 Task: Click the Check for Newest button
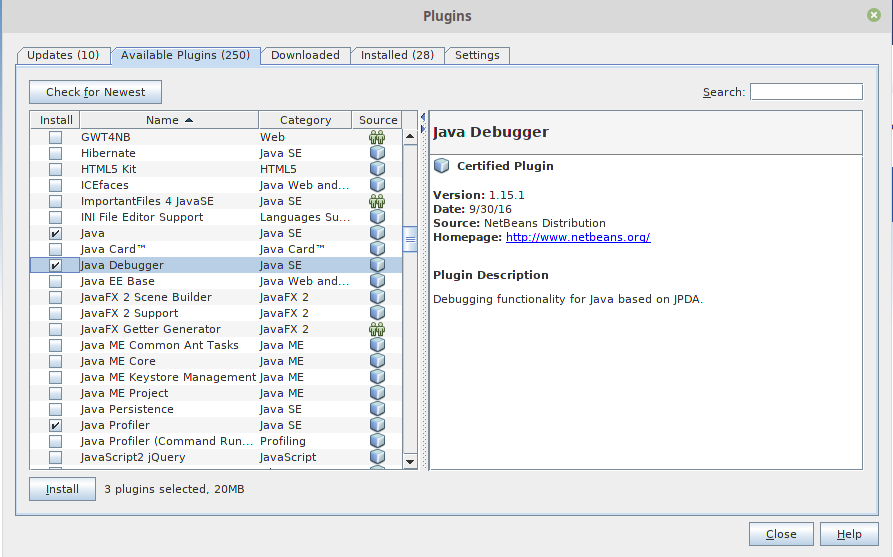point(96,92)
